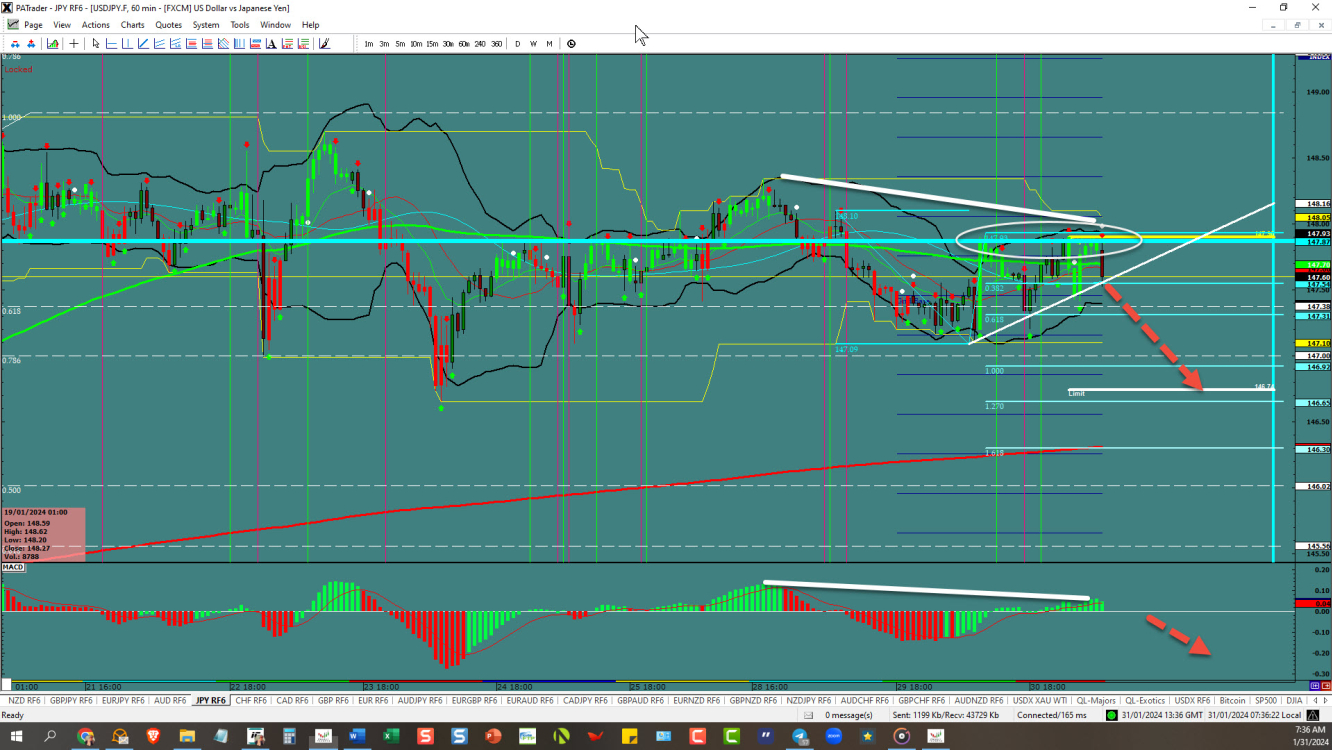Click the Sent/Recv traffic status text
The image size is (1332, 750).
[947, 715]
